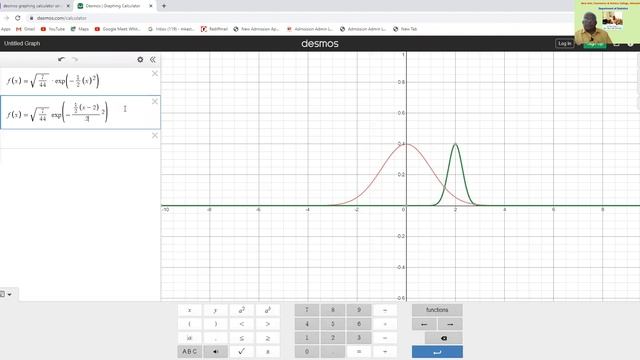The width and height of the screenshot is (640, 360).
Task: Open the graph settings gear icon
Action: (x=140, y=60)
